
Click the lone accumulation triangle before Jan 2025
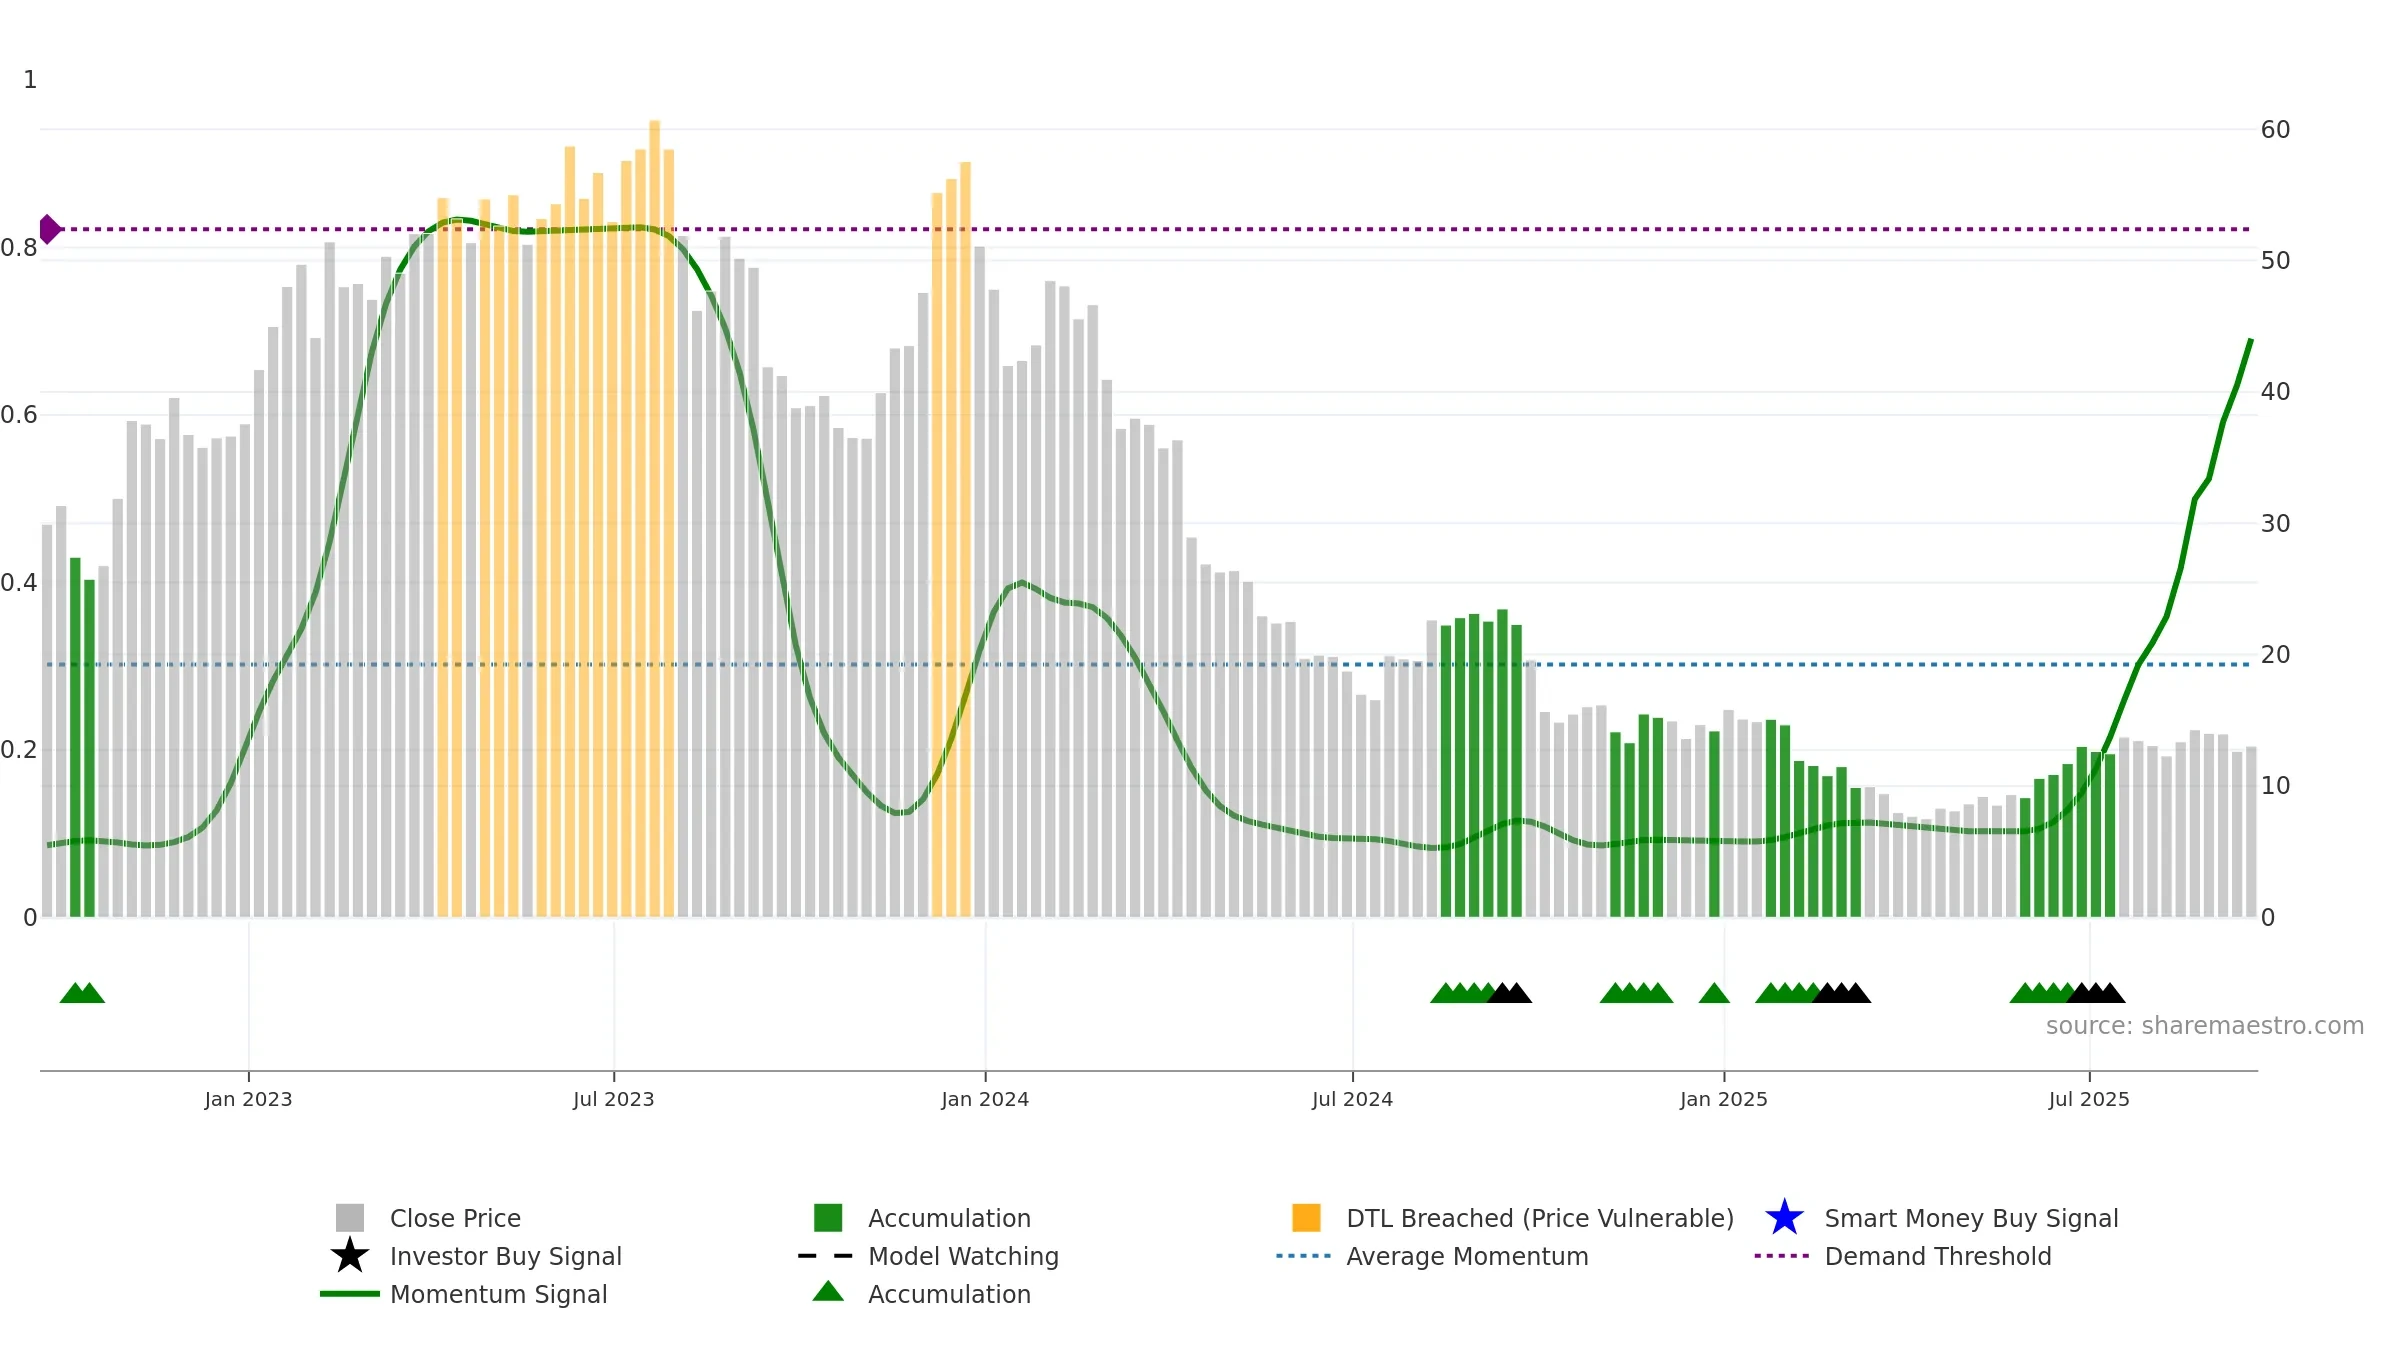tap(1714, 993)
